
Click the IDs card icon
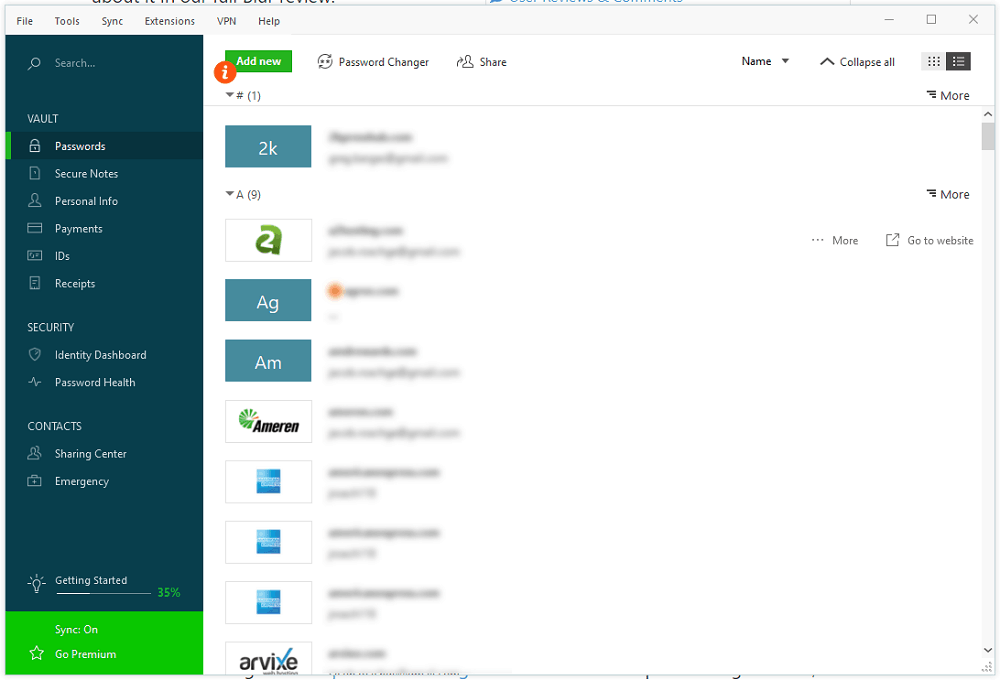click(x=35, y=256)
